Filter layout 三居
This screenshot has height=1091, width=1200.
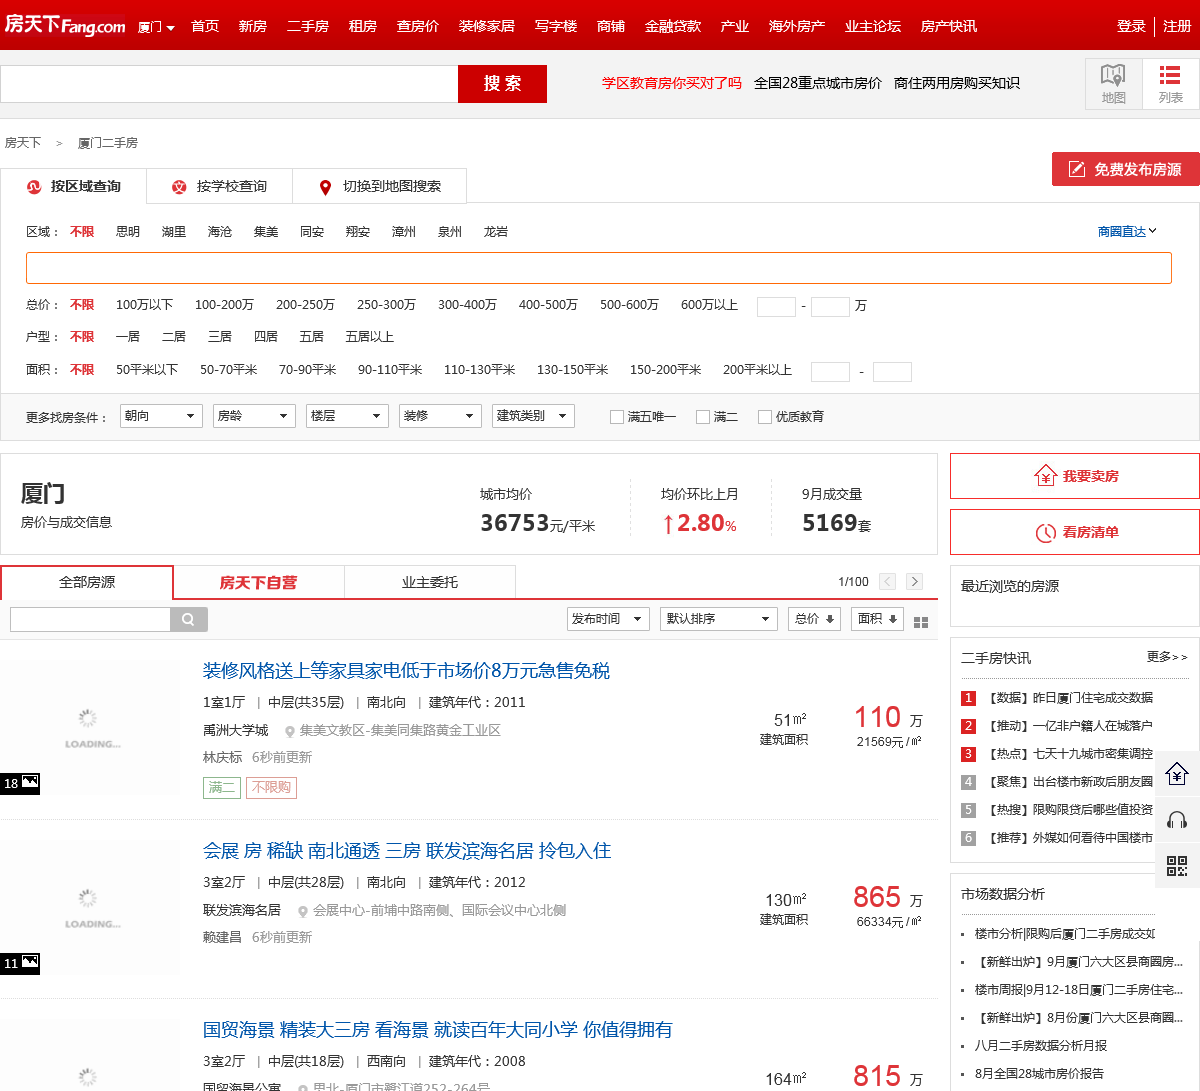220,336
